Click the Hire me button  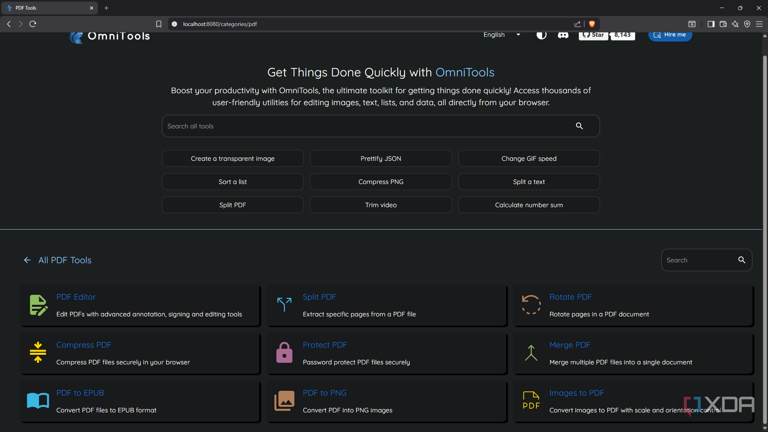[x=670, y=35]
